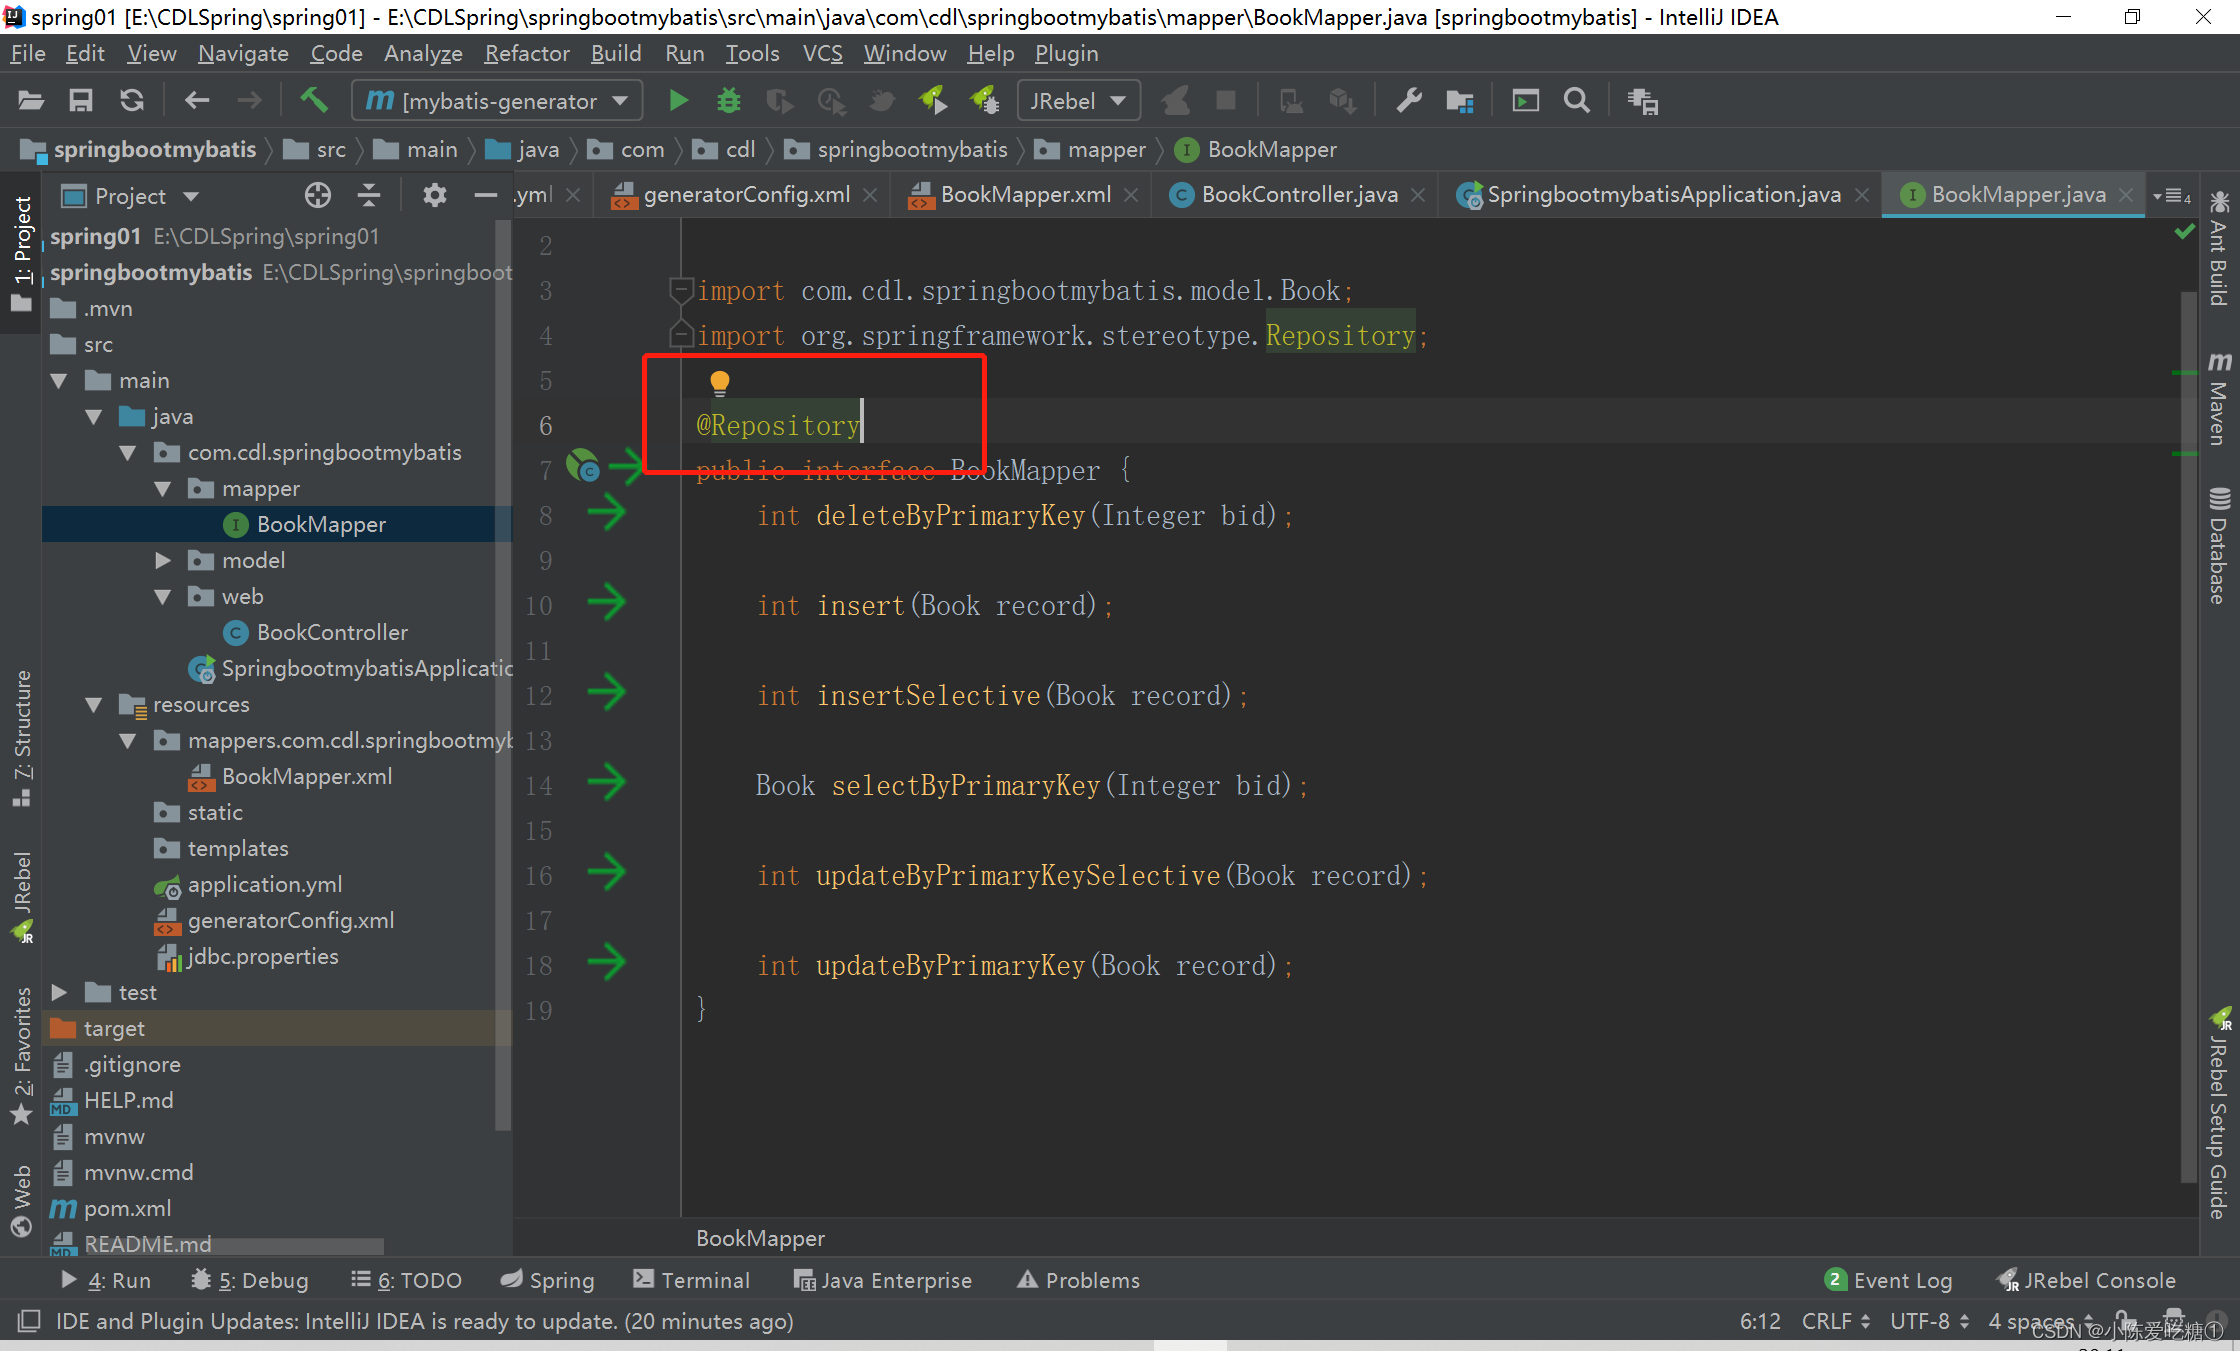Click the Debug bug icon

[729, 101]
